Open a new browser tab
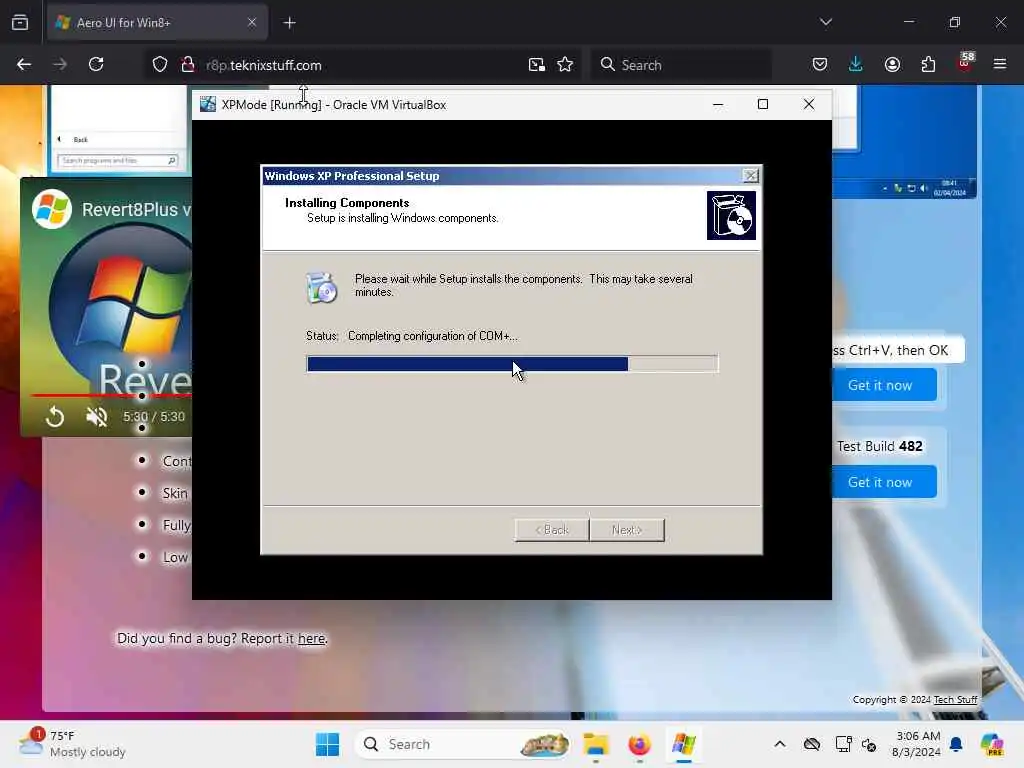 coord(289,23)
